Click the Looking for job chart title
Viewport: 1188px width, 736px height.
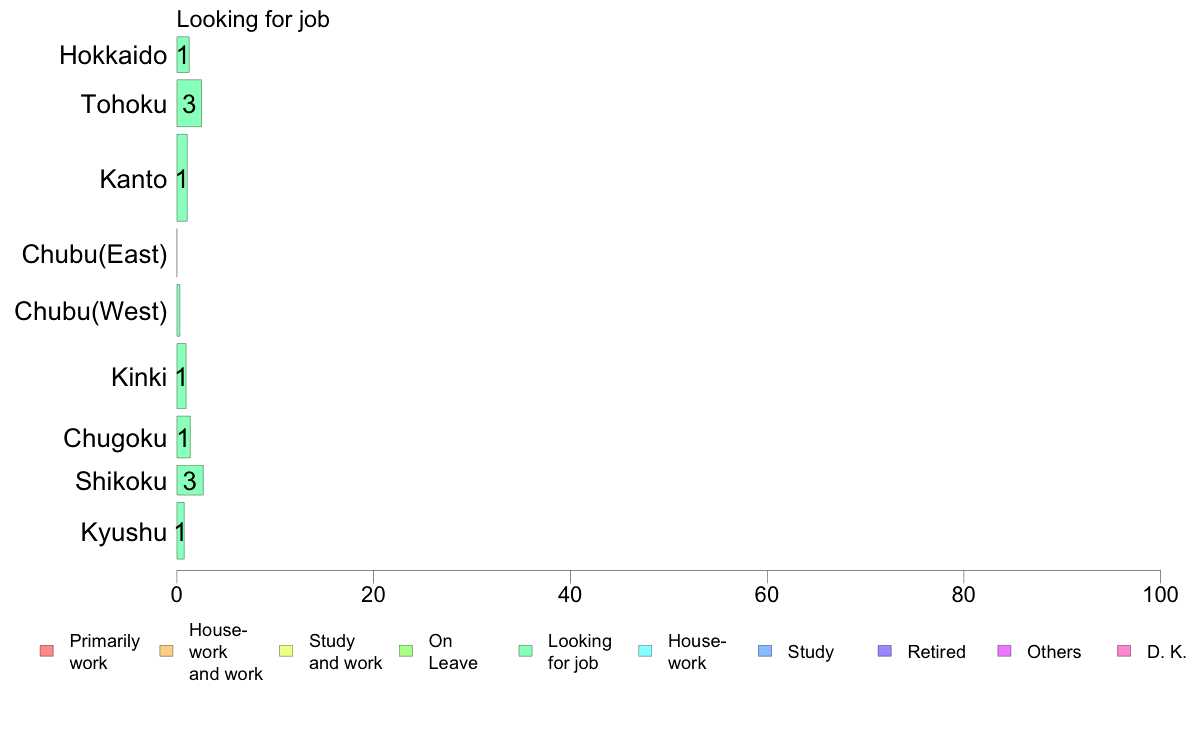[x=253, y=19]
